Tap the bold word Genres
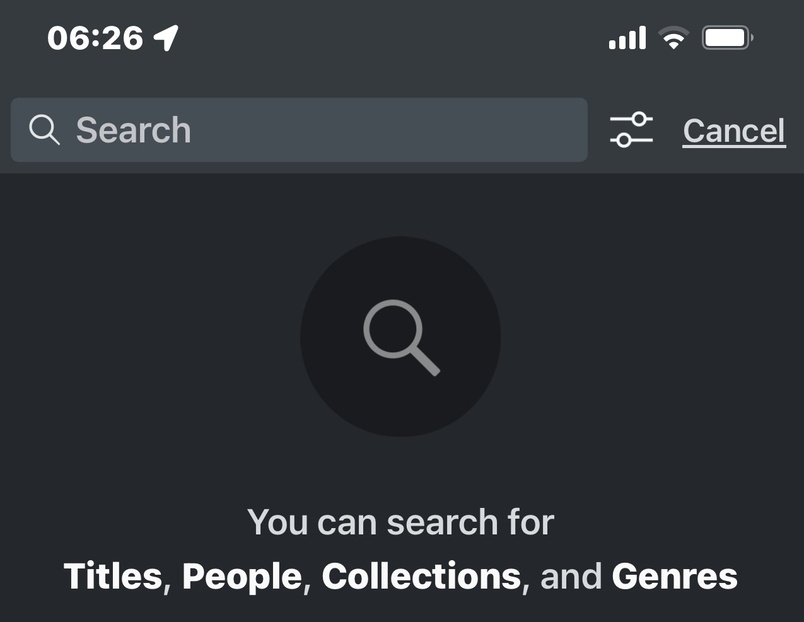The height and width of the screenshot is (622, 804). tap(674, 576)
